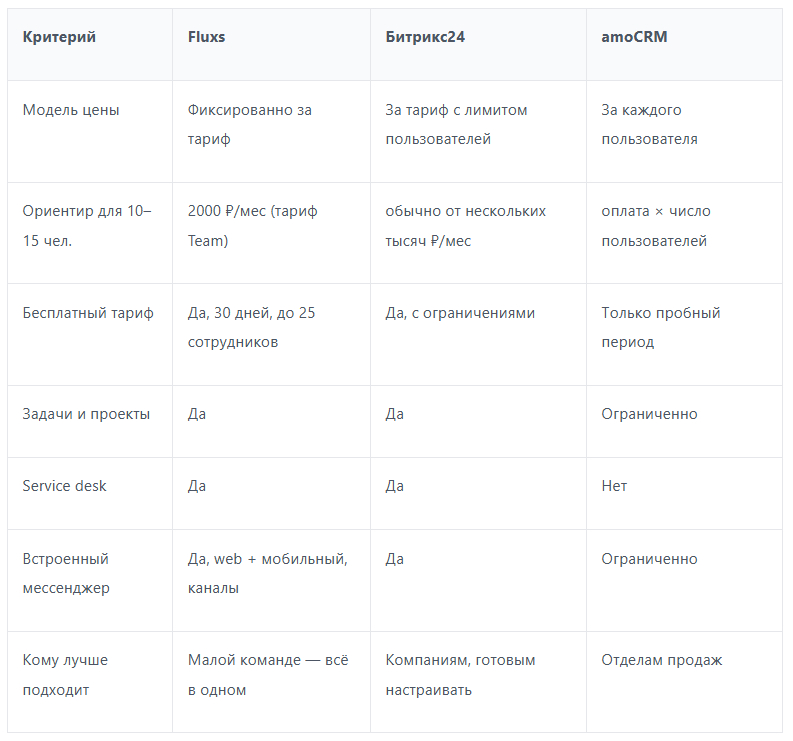This screenshot has width=793, height=741.
Task: Select the обычно от нескольких тысяч cell
Action: click(x=466, y=226)
